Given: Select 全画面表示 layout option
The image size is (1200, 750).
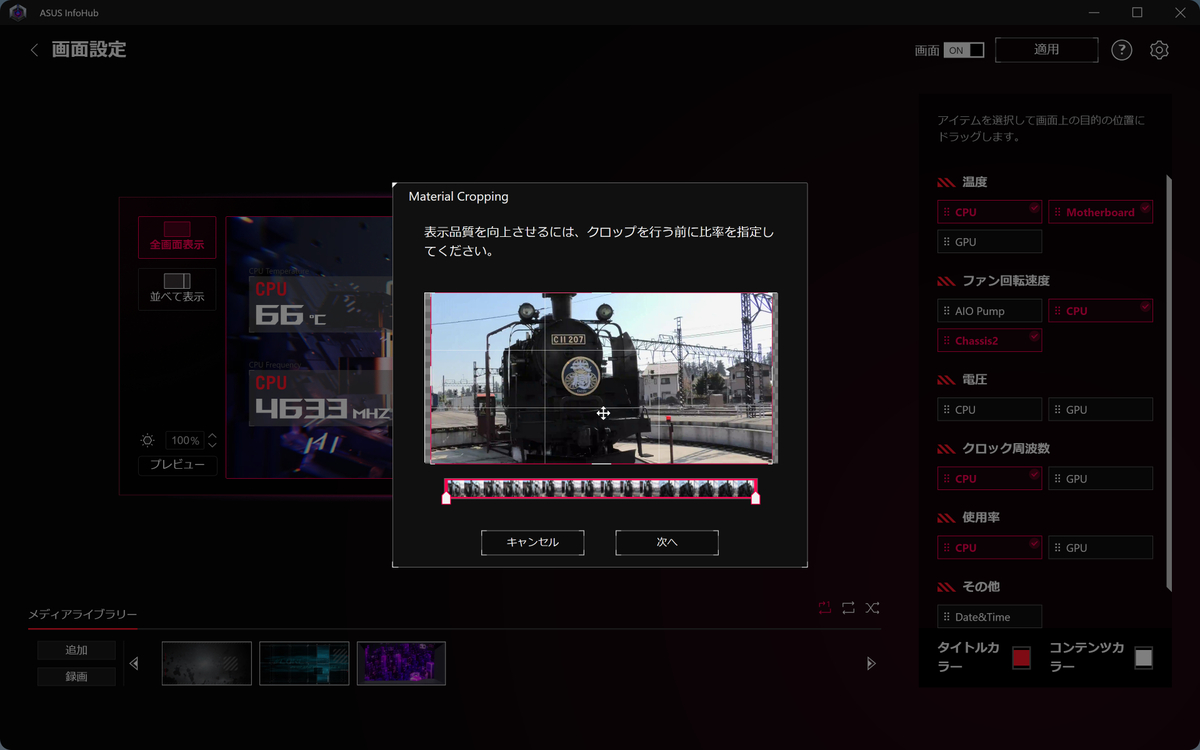Looking at the screenshot, I should click(x=177, y=237).
